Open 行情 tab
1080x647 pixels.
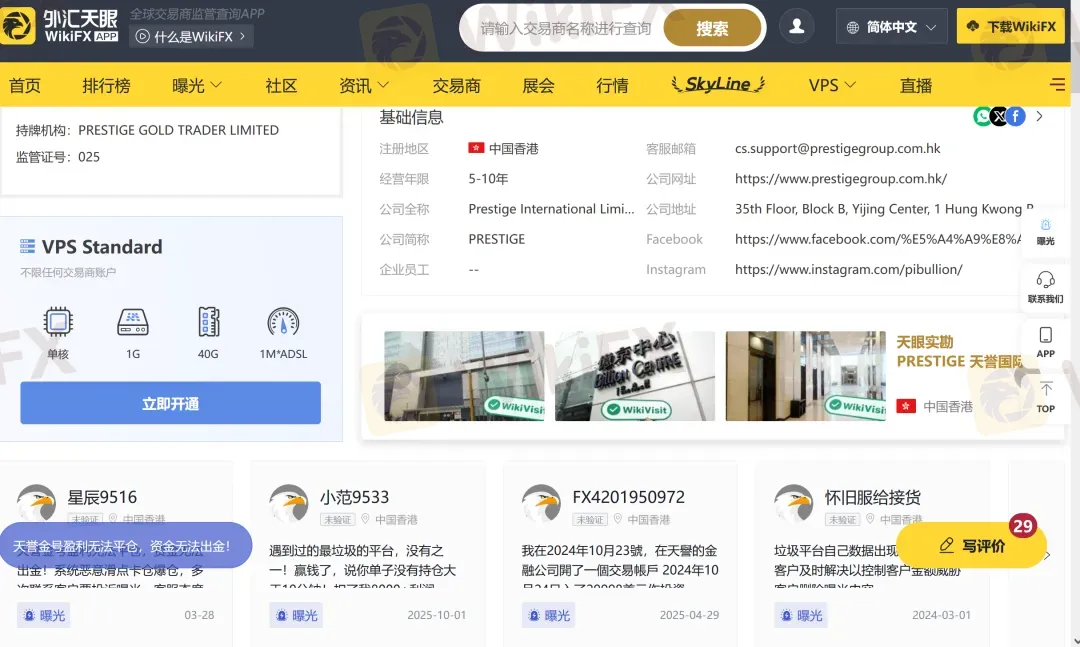pos(612,85)
